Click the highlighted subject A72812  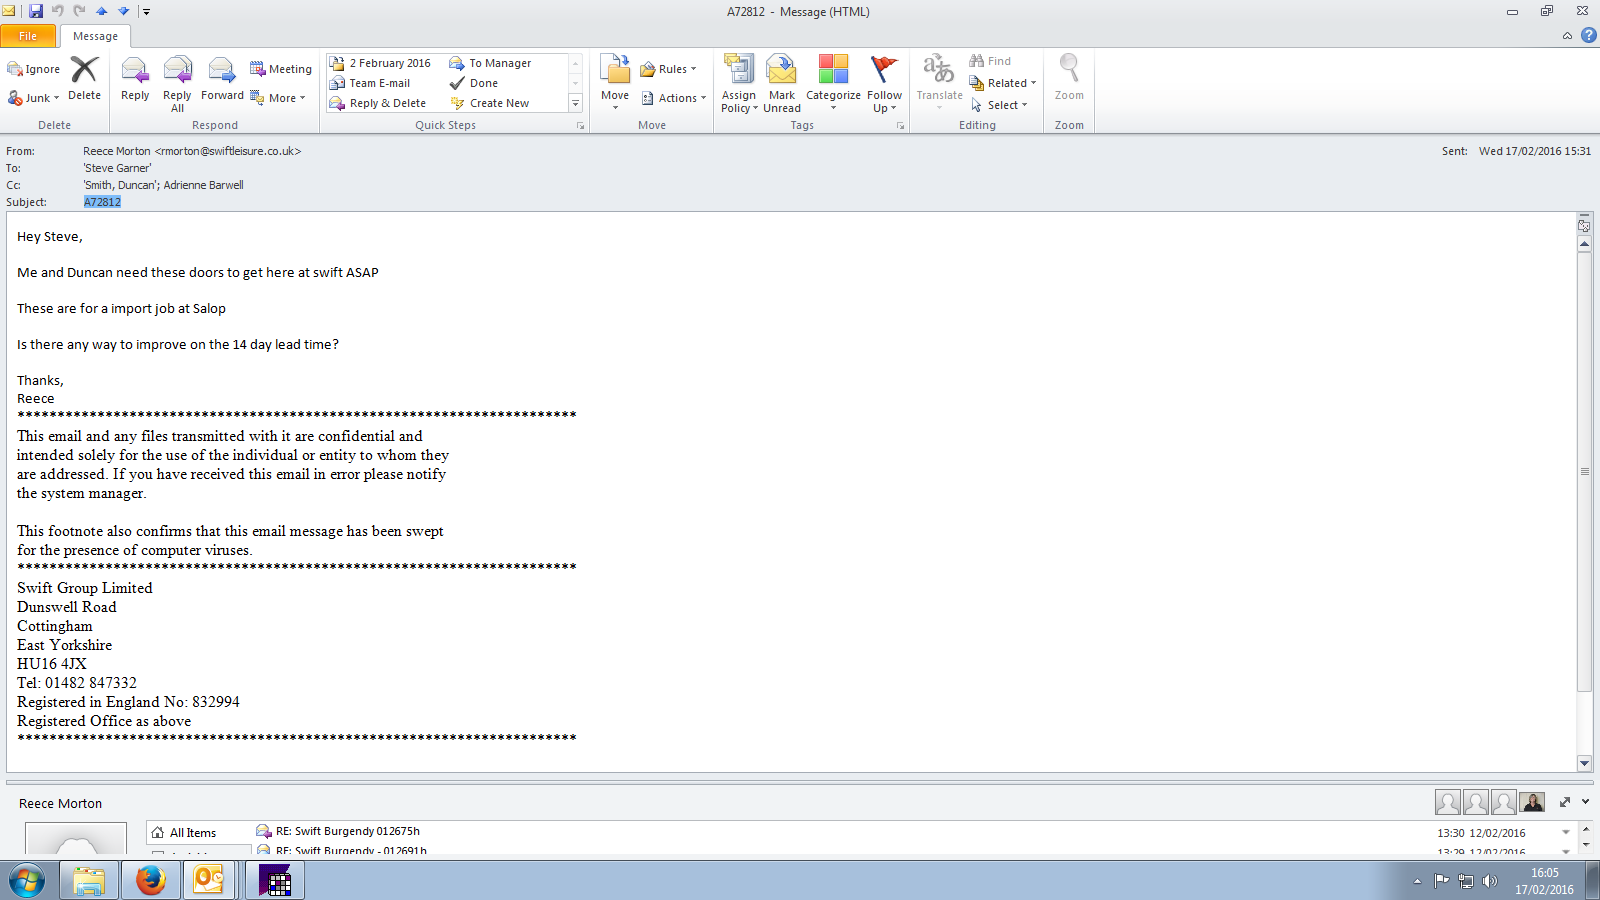[x=102, y=202]
